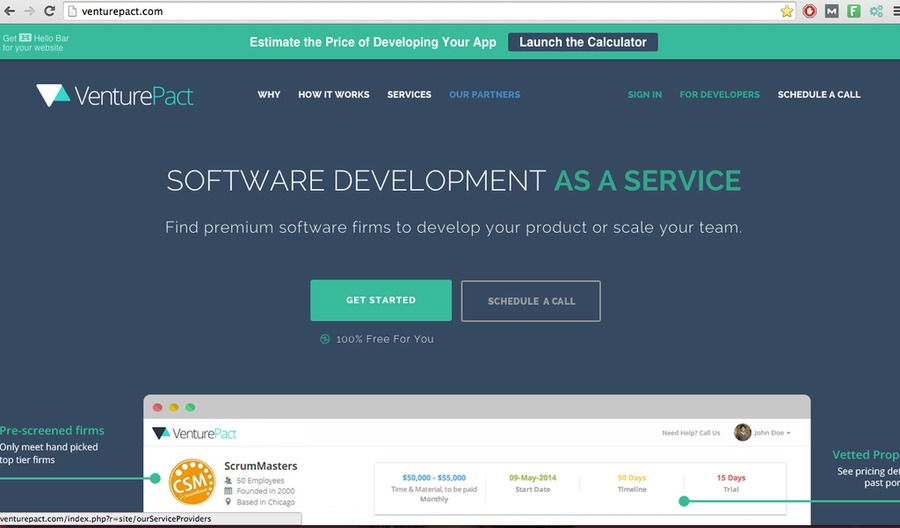The image size is (900, 528).
Task: Click SCHEDULE A CALL in the header
Action: pos(819,95)
